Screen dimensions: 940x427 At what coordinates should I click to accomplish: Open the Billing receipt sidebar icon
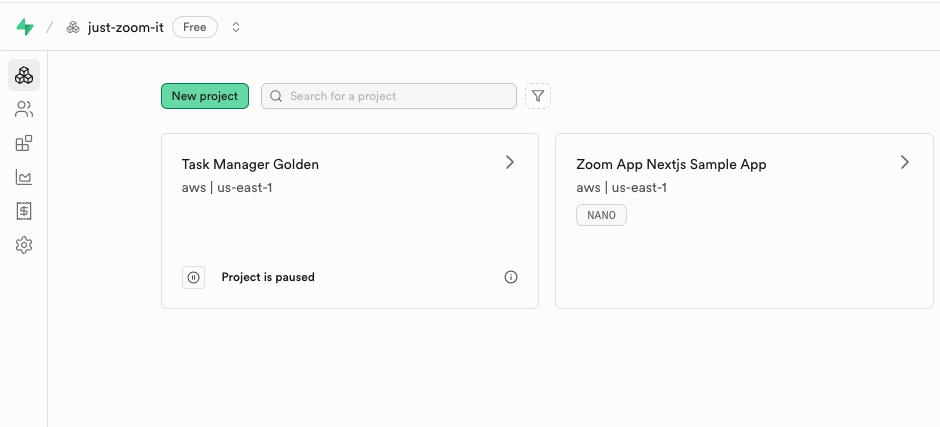(24, 211)
